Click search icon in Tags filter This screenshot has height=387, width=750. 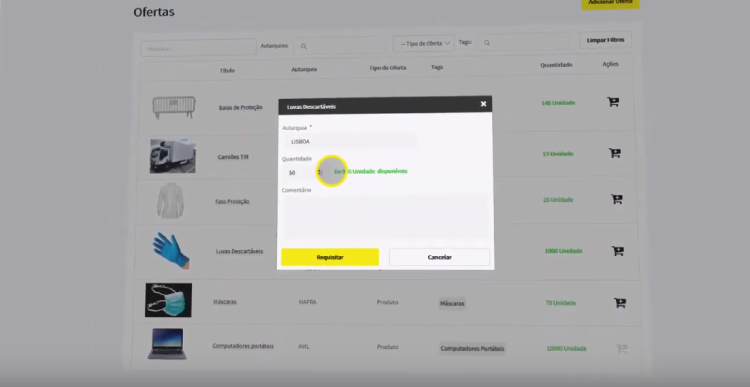pyautogui.click(x=487, y=43)
